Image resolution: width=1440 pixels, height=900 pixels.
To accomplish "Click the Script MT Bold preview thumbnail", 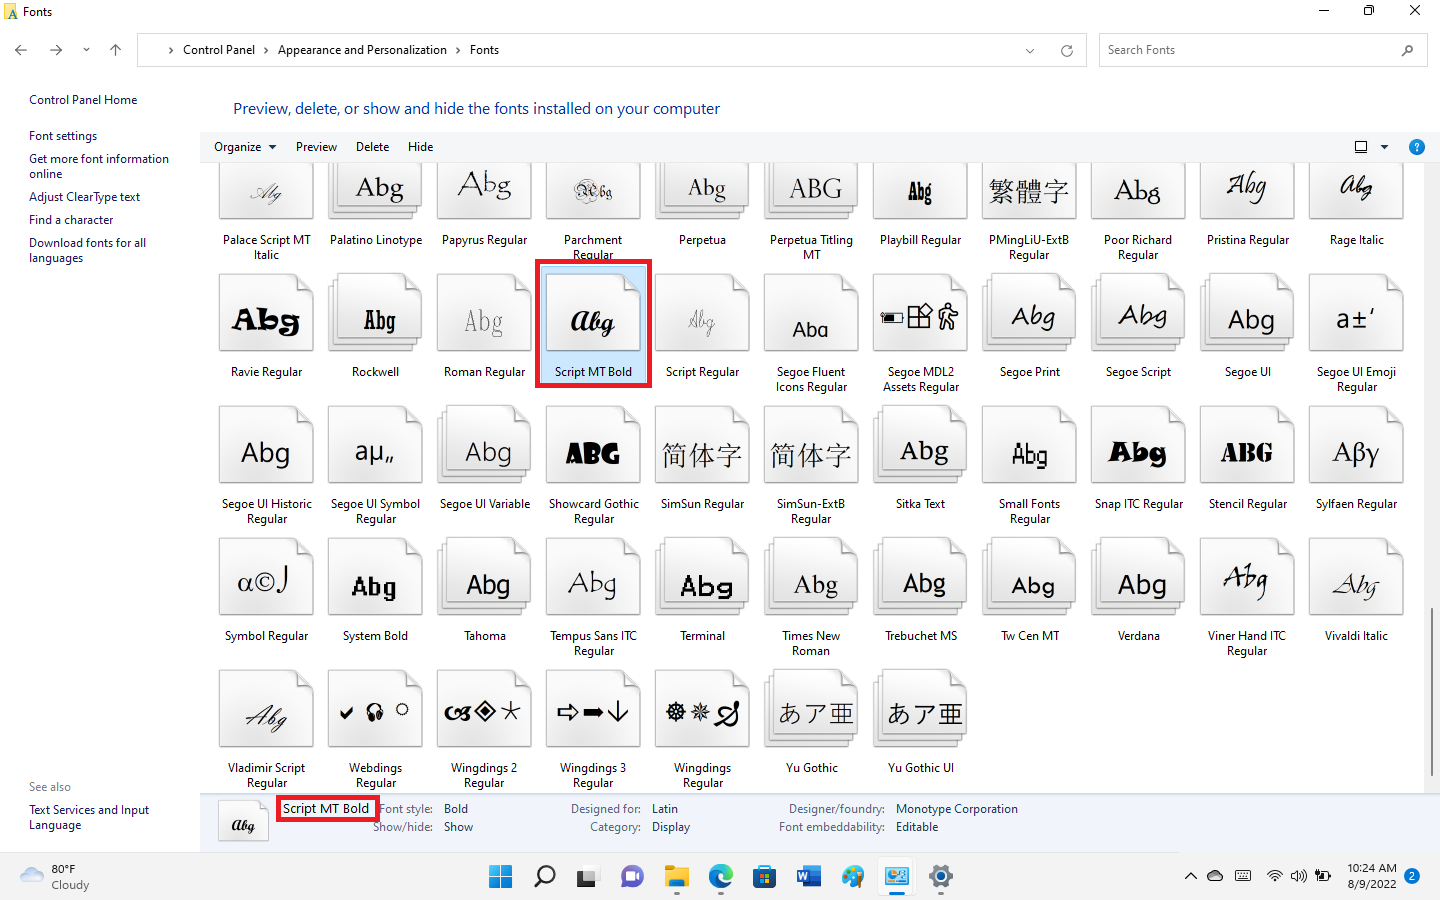I will (x=243, y=822).
